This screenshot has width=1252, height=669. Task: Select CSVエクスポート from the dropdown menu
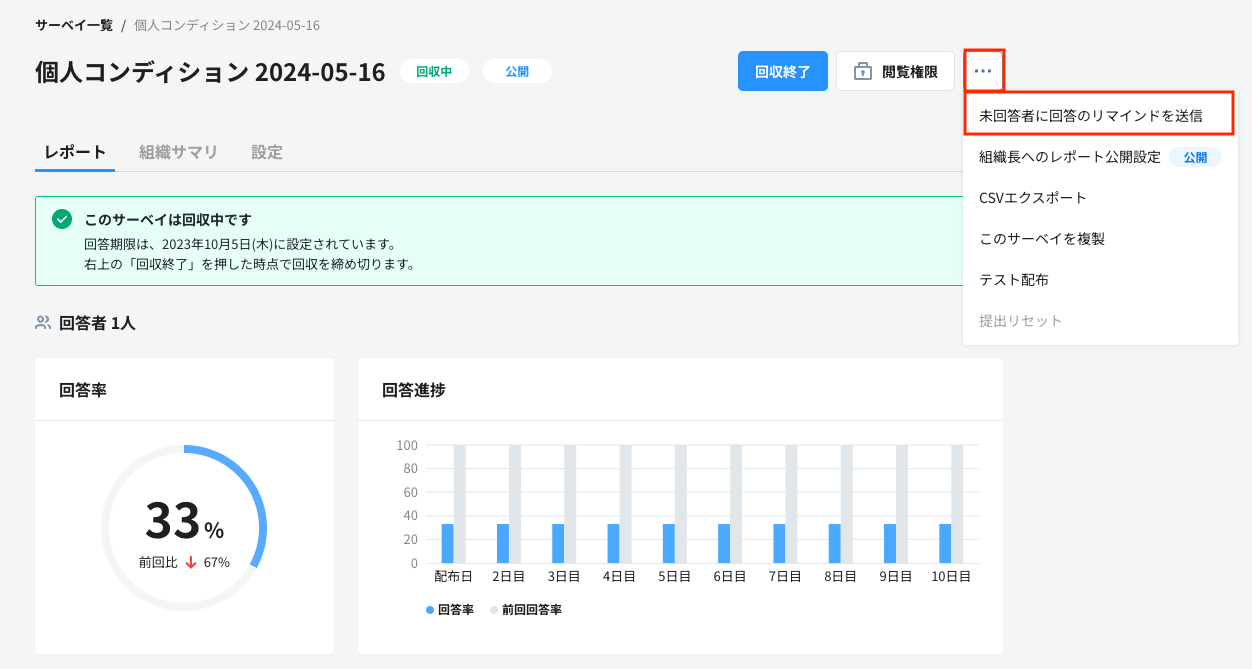pyautogui.click(x=1033, y=198)
